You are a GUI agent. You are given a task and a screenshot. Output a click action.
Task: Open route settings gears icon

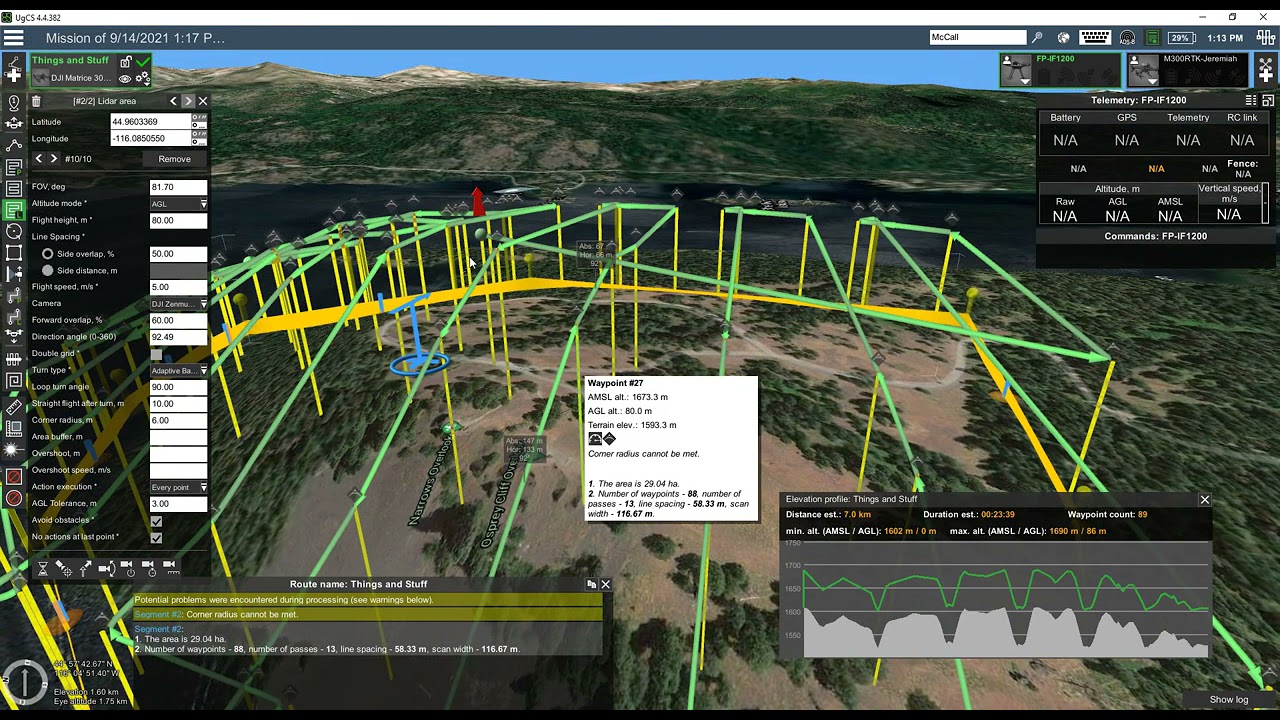coord(143,78)
